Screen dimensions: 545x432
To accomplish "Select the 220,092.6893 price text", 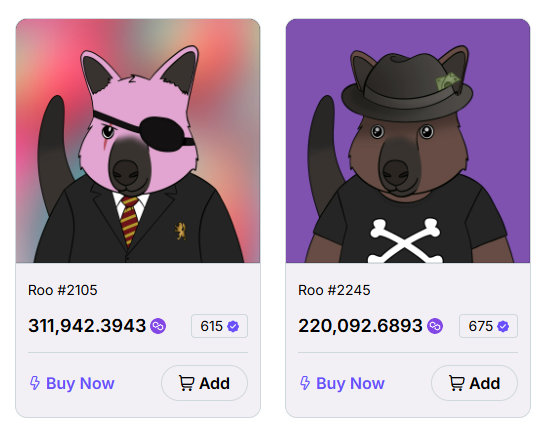I will tap(360, 326).
